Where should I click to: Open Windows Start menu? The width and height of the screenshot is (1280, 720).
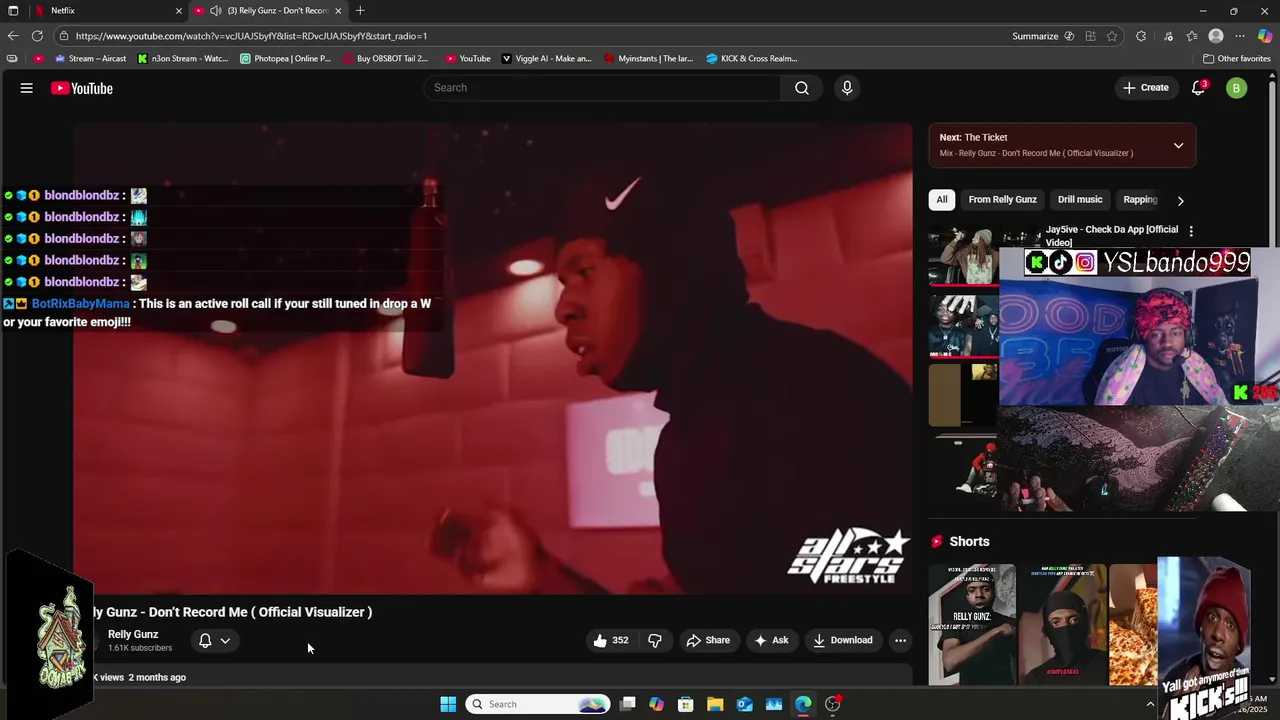tap(448, 704)
